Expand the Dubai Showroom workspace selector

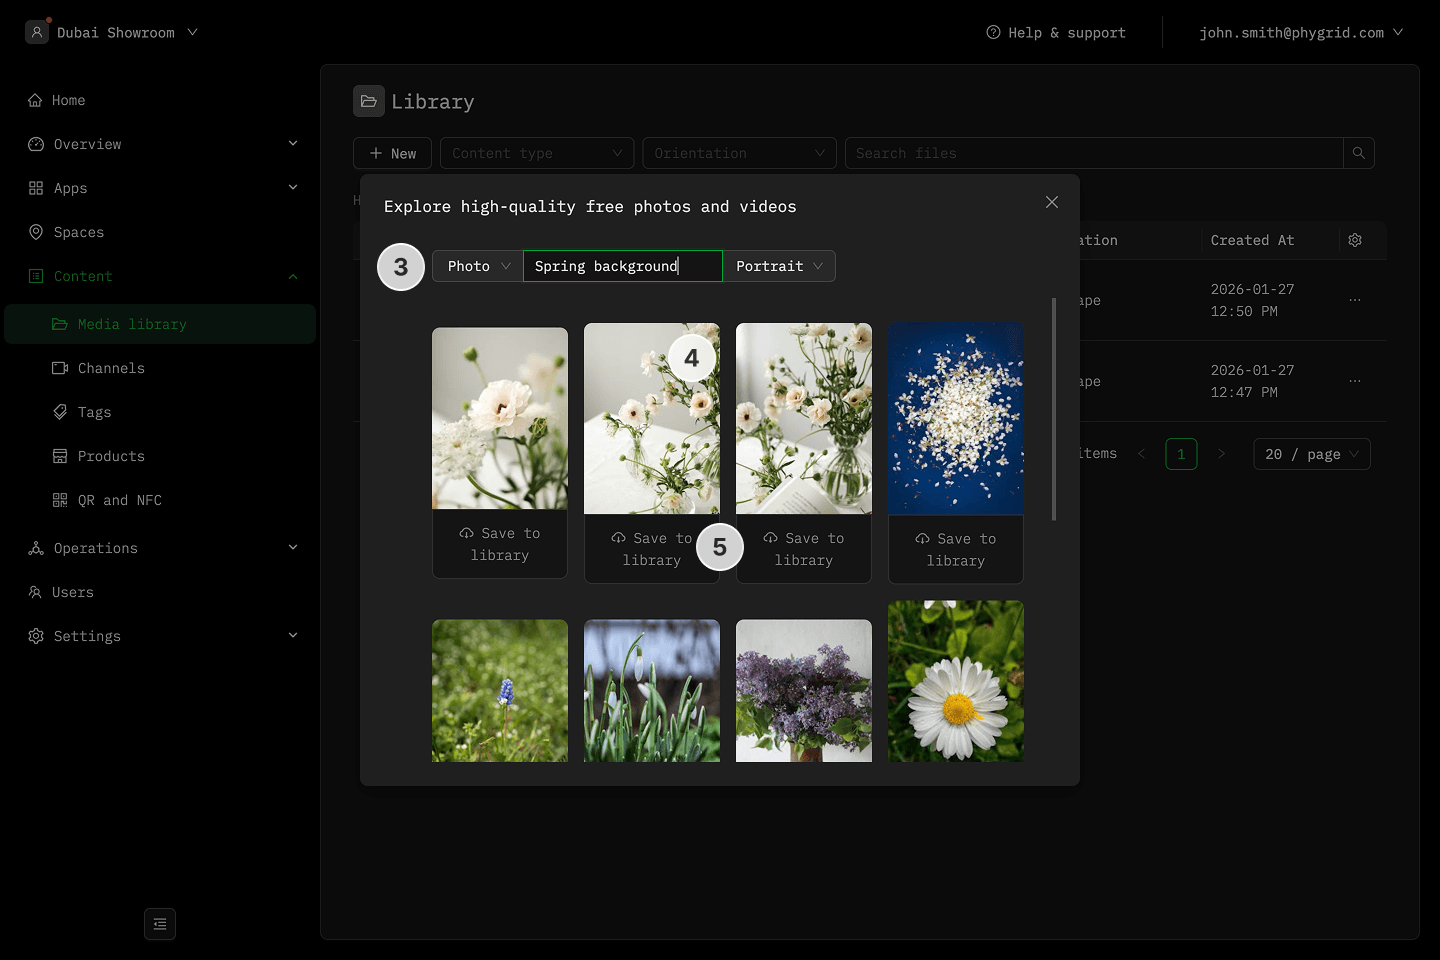click(112, 33)
